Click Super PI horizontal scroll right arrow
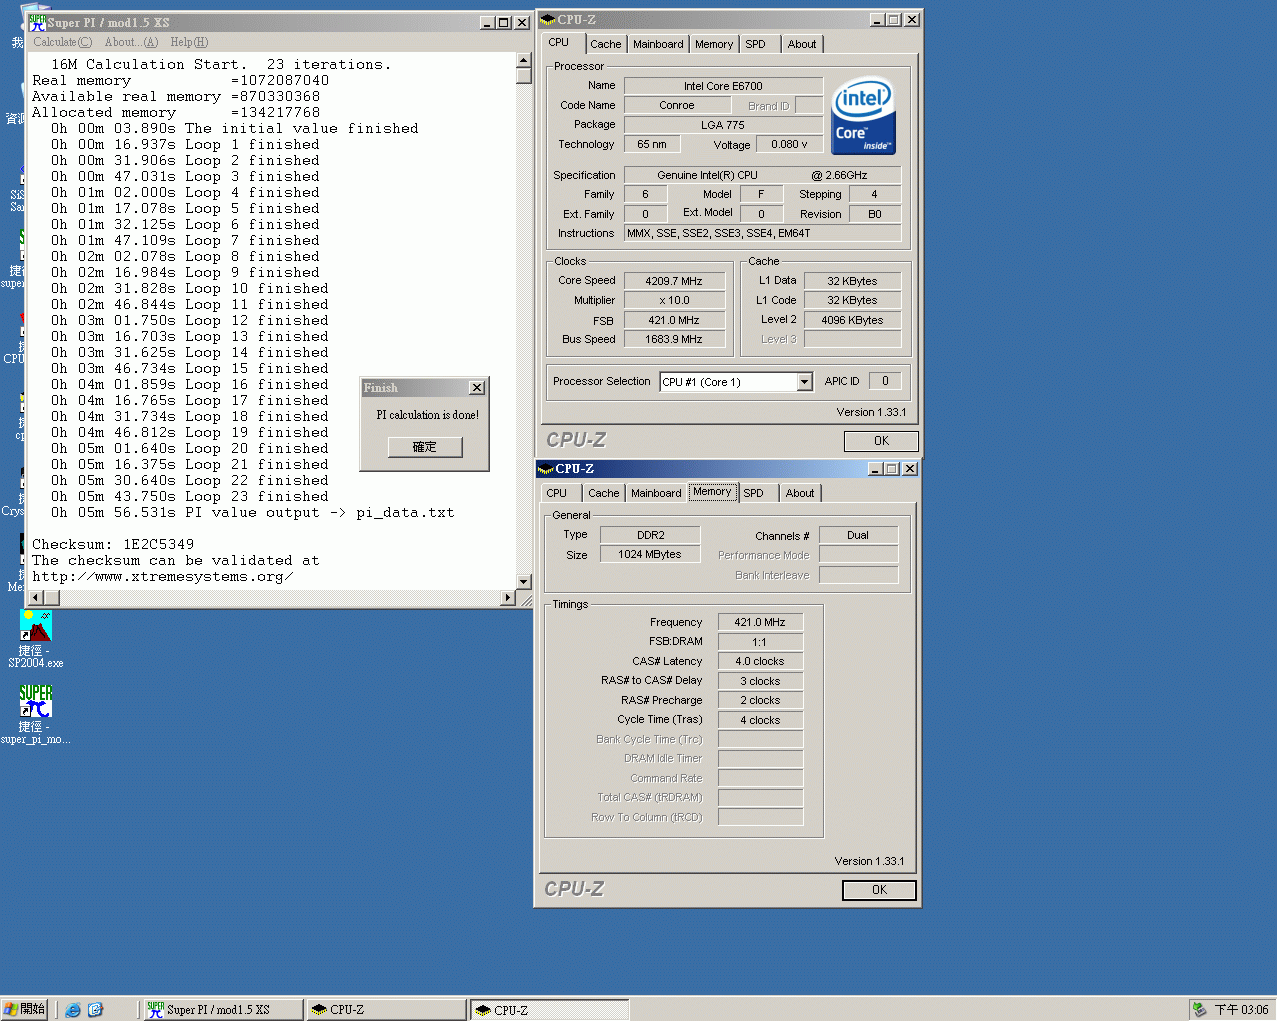The width and height of the screenshot is (1277, 1021). tap(508, 598)
